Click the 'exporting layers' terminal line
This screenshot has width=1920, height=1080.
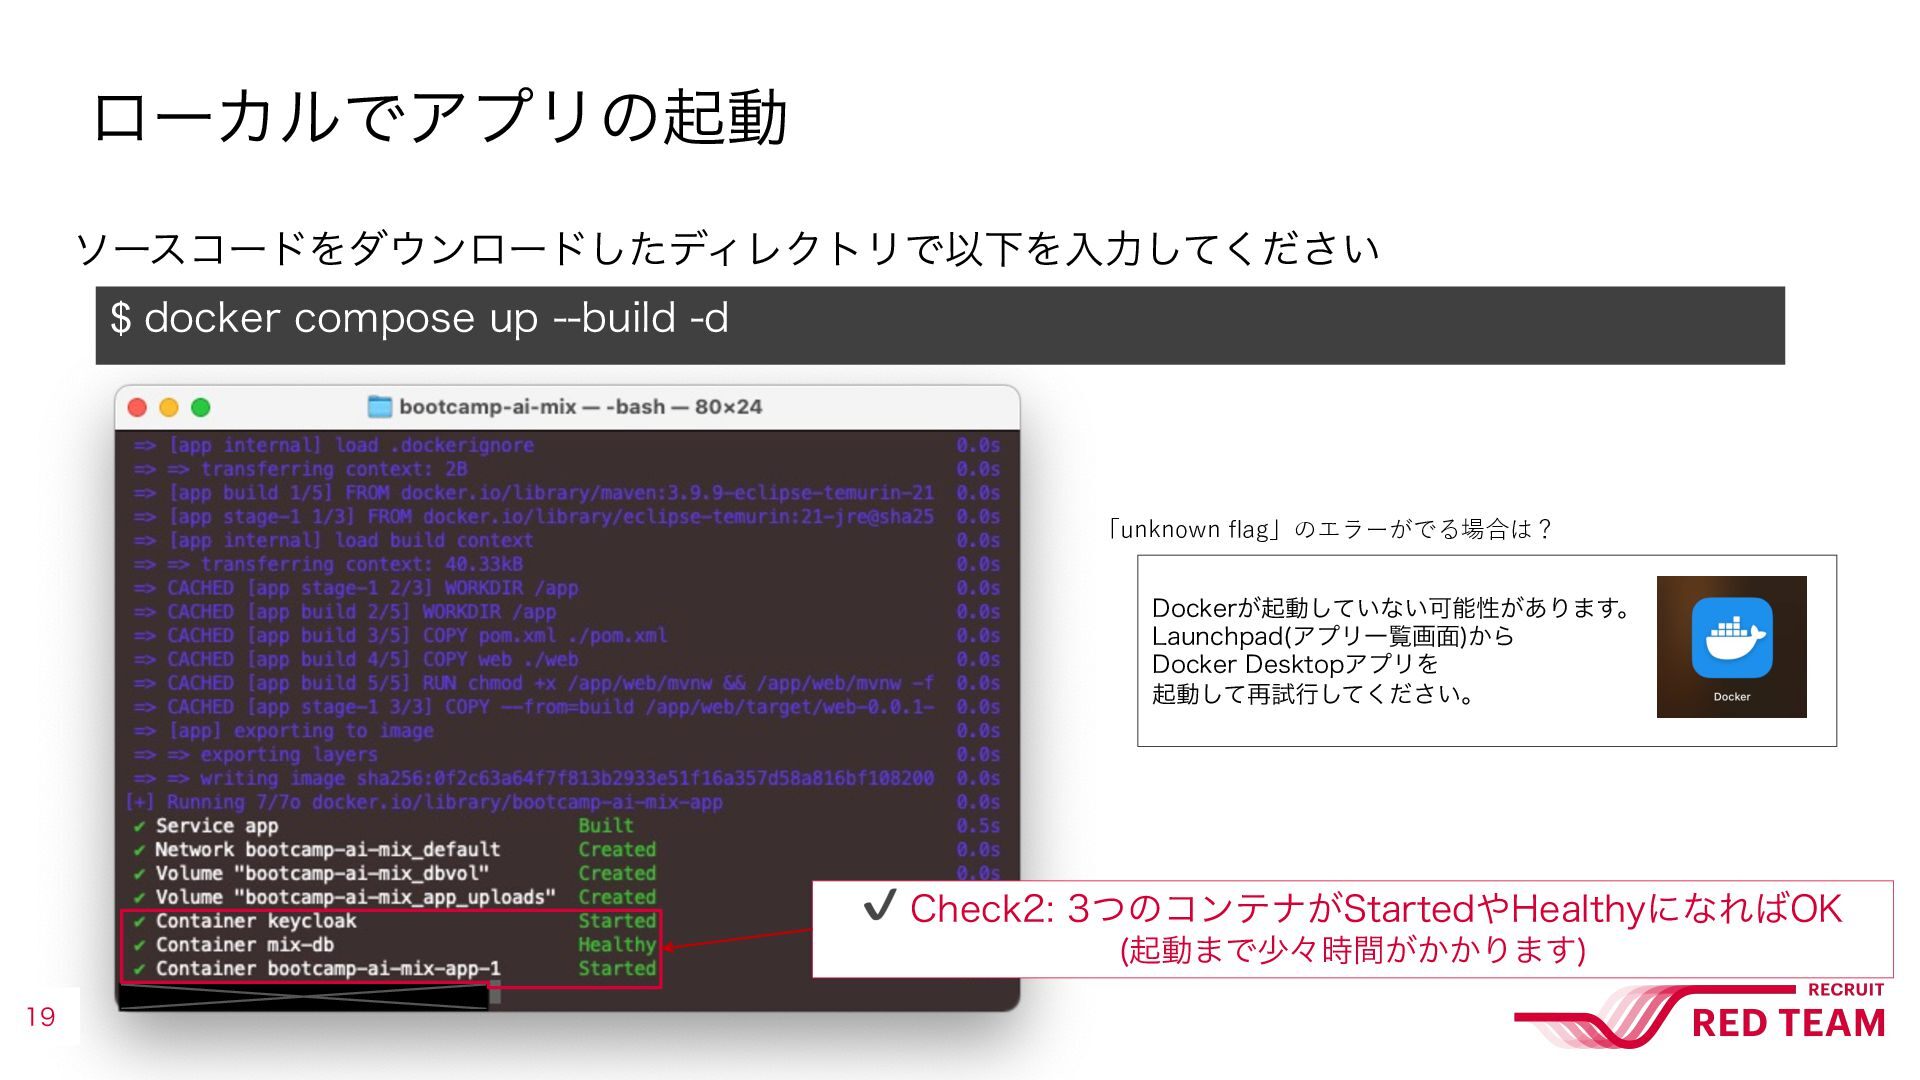pos(256,755)
